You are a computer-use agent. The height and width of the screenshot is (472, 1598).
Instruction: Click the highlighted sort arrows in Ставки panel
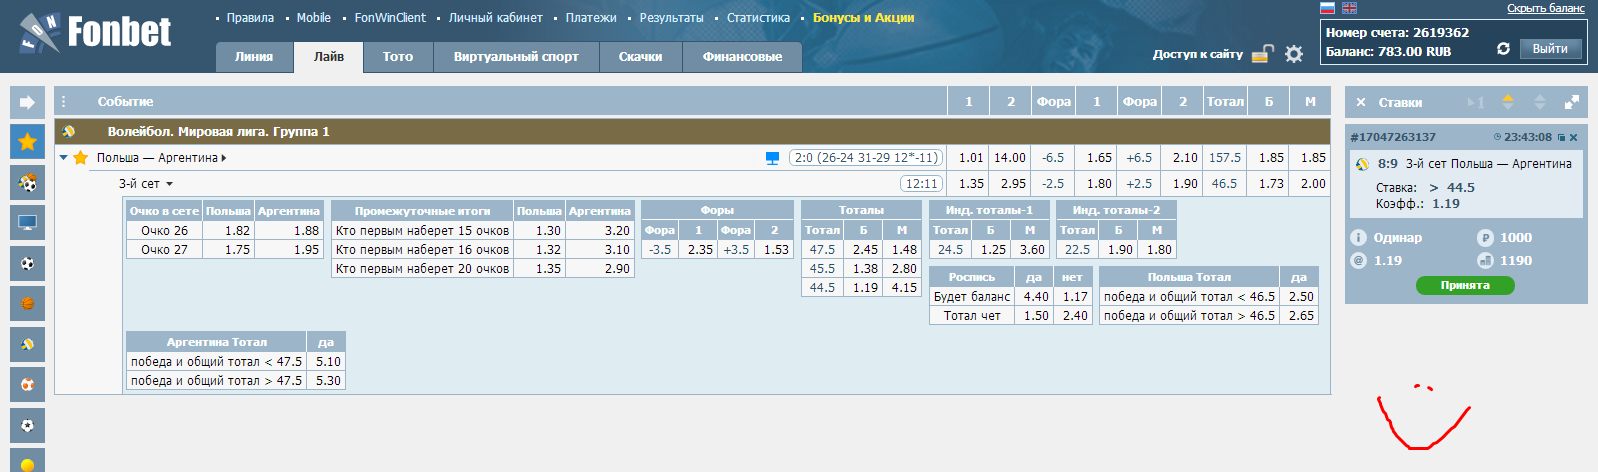click(x=1508, y=102)
